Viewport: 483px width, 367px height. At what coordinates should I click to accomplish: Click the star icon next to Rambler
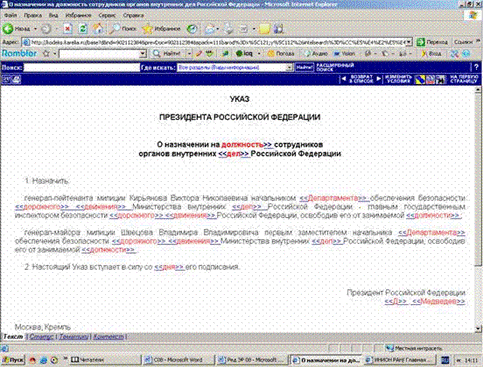(x=47, y=53)
